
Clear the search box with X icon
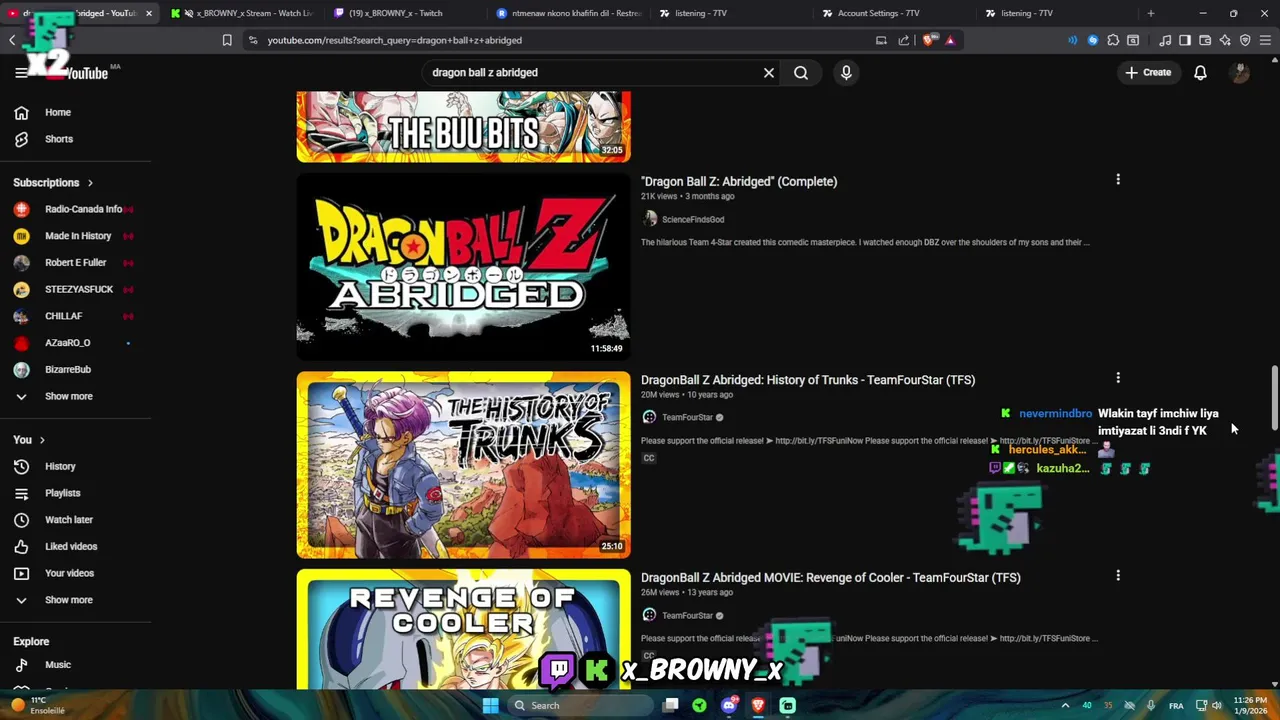click(769, 72)
